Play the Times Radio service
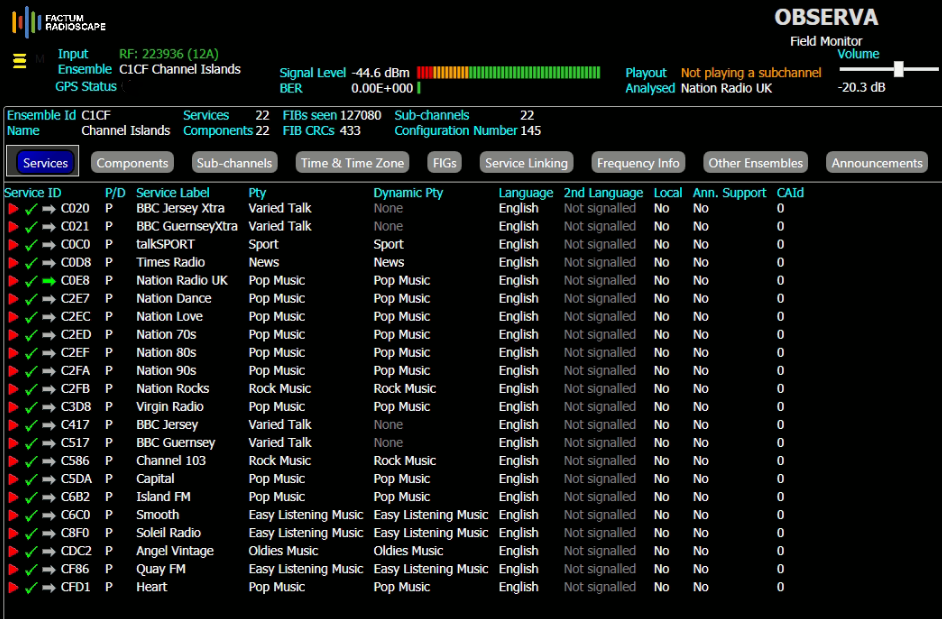The height and width of the screenshot is (619, 942). click(13, 263)
